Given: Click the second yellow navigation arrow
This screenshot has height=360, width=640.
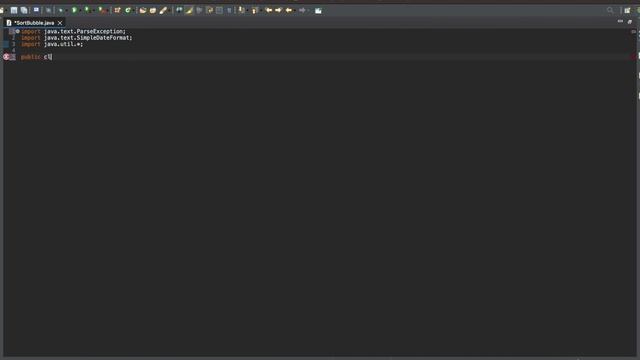Looking at the screenshot, I should (278, 10).
